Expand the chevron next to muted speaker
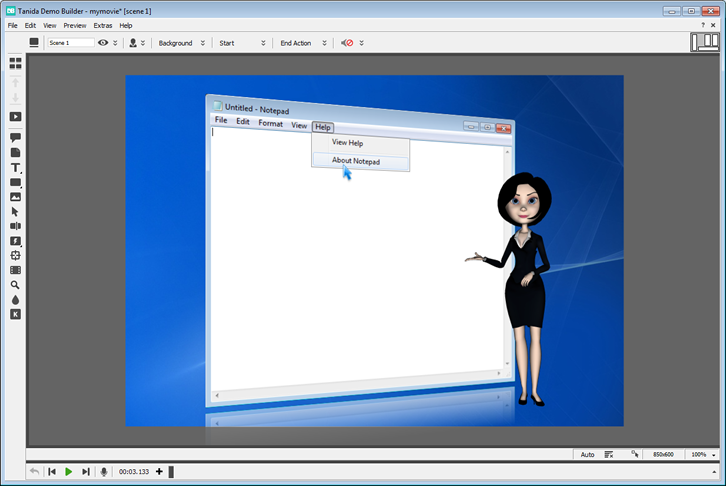Image resolution: width=726 pixels, height=486 pixels. [x=362, y=43]
